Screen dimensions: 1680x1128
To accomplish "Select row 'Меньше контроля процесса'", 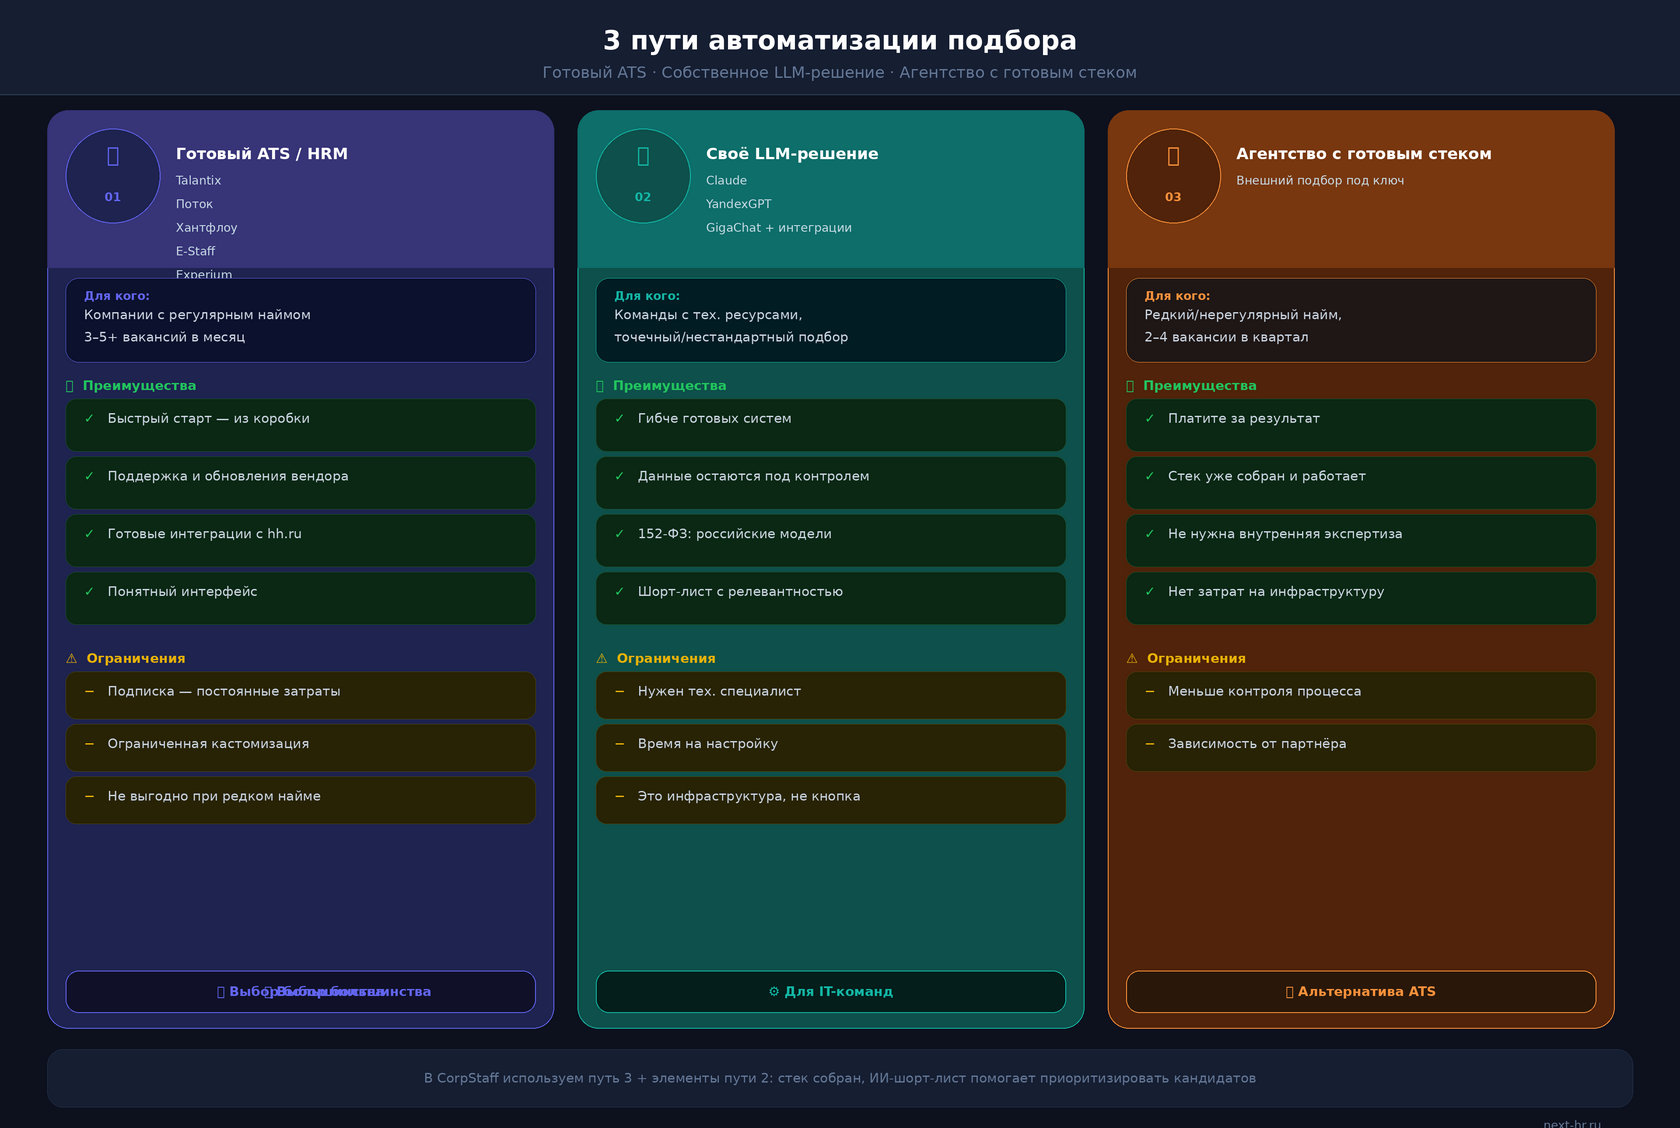I will click(x=1361, y=695).
